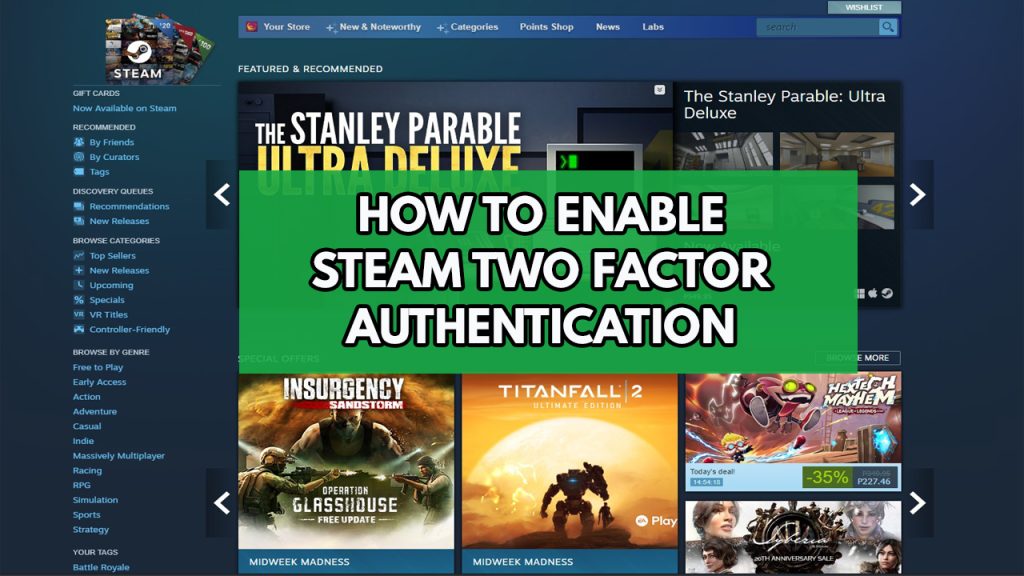Click the Tags icon in Recommended
Viewport: 1024px width, 576px height.
(79, 172)
